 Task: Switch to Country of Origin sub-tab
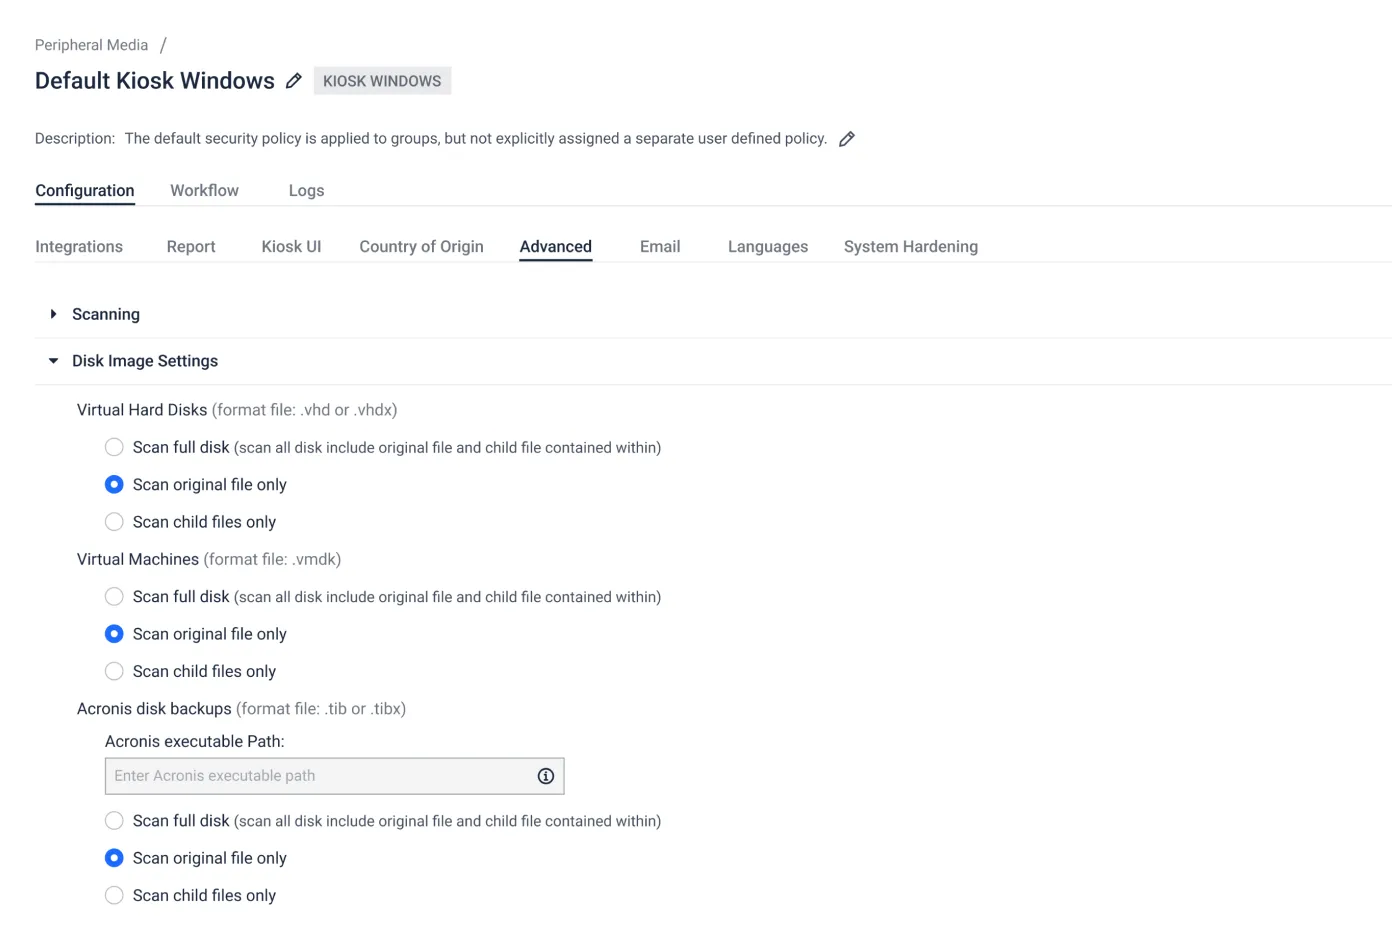pos(421,246)
